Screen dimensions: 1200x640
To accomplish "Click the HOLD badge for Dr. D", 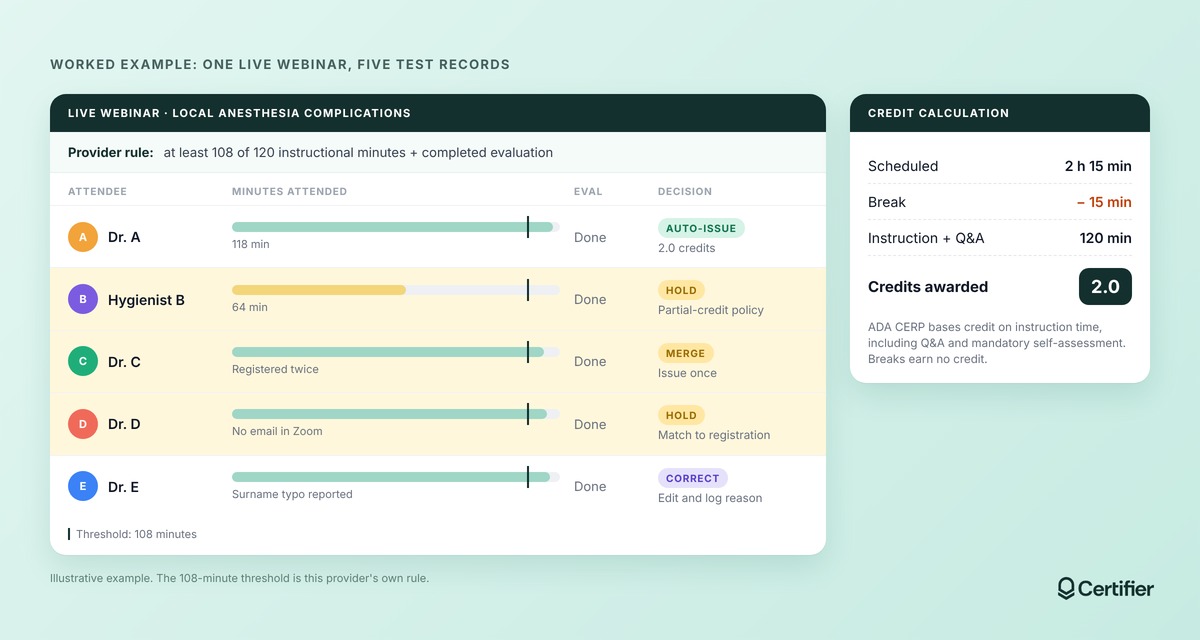I will tap(681, 415).
